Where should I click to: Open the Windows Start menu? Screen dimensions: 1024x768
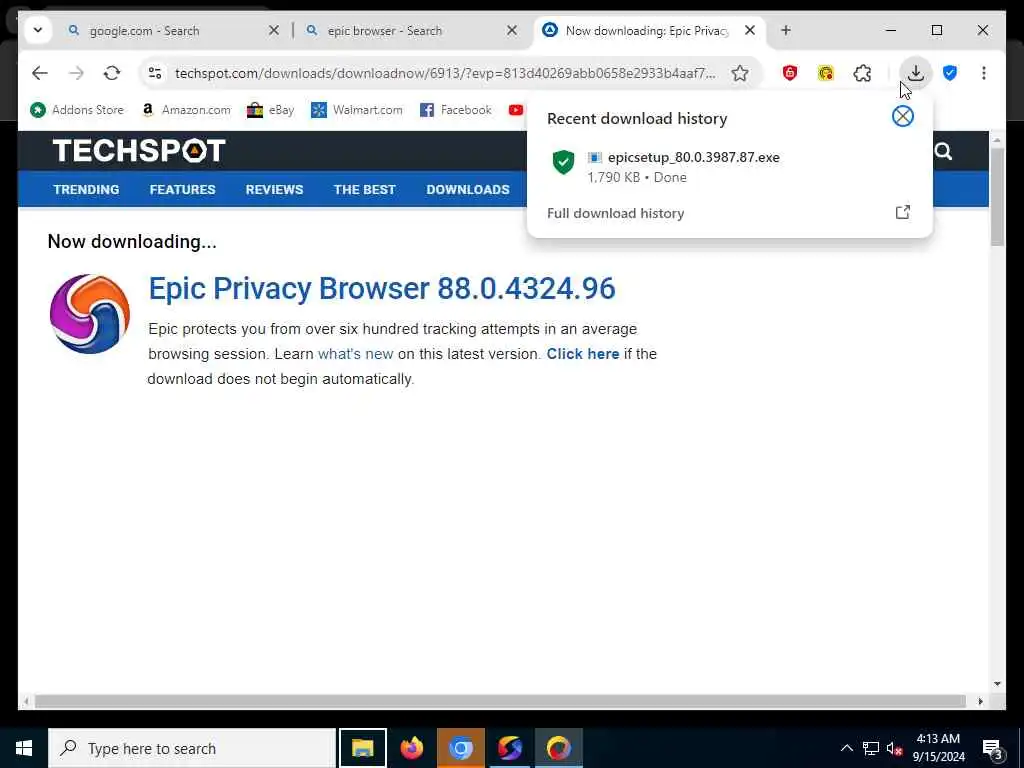24,748
